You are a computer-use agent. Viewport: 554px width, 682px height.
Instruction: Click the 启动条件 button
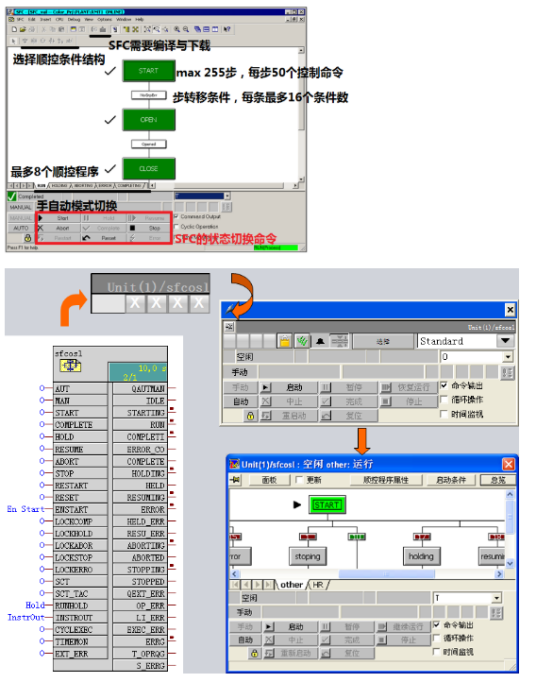click(x=451, y=480)
